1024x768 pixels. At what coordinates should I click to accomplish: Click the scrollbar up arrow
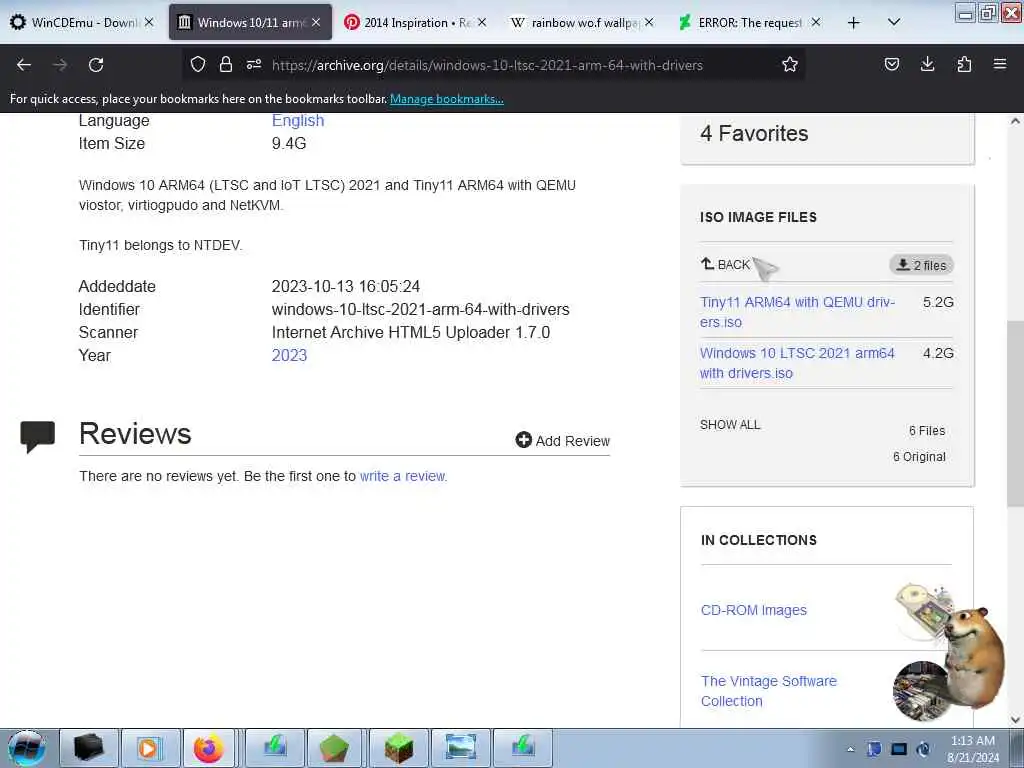coord(1015,121)
